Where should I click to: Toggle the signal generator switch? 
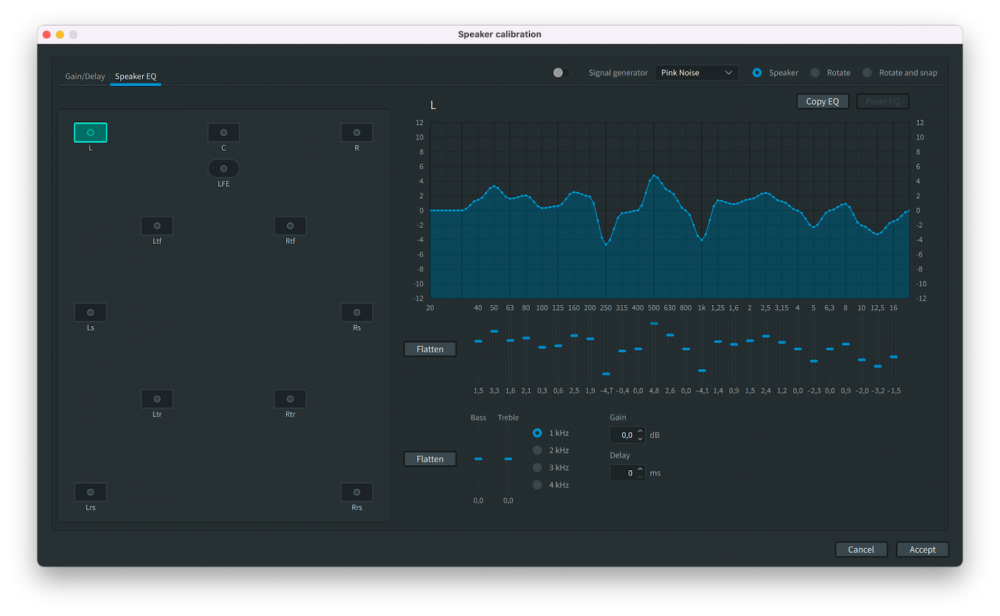tap(562, 73)
